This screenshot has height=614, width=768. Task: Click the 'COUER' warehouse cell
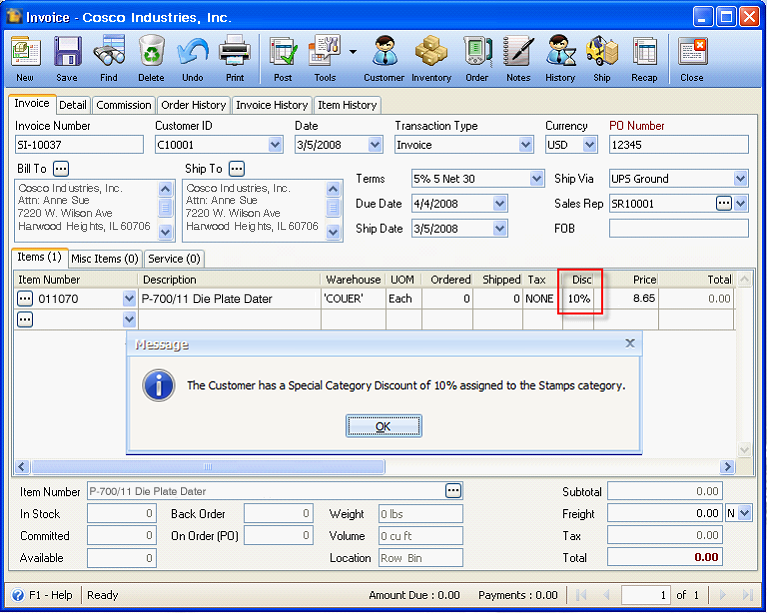coord(354,299)
